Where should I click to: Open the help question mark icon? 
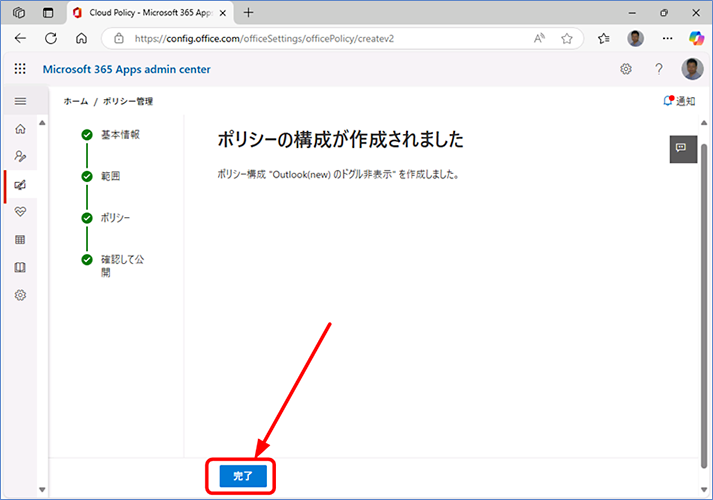point(659,69)
